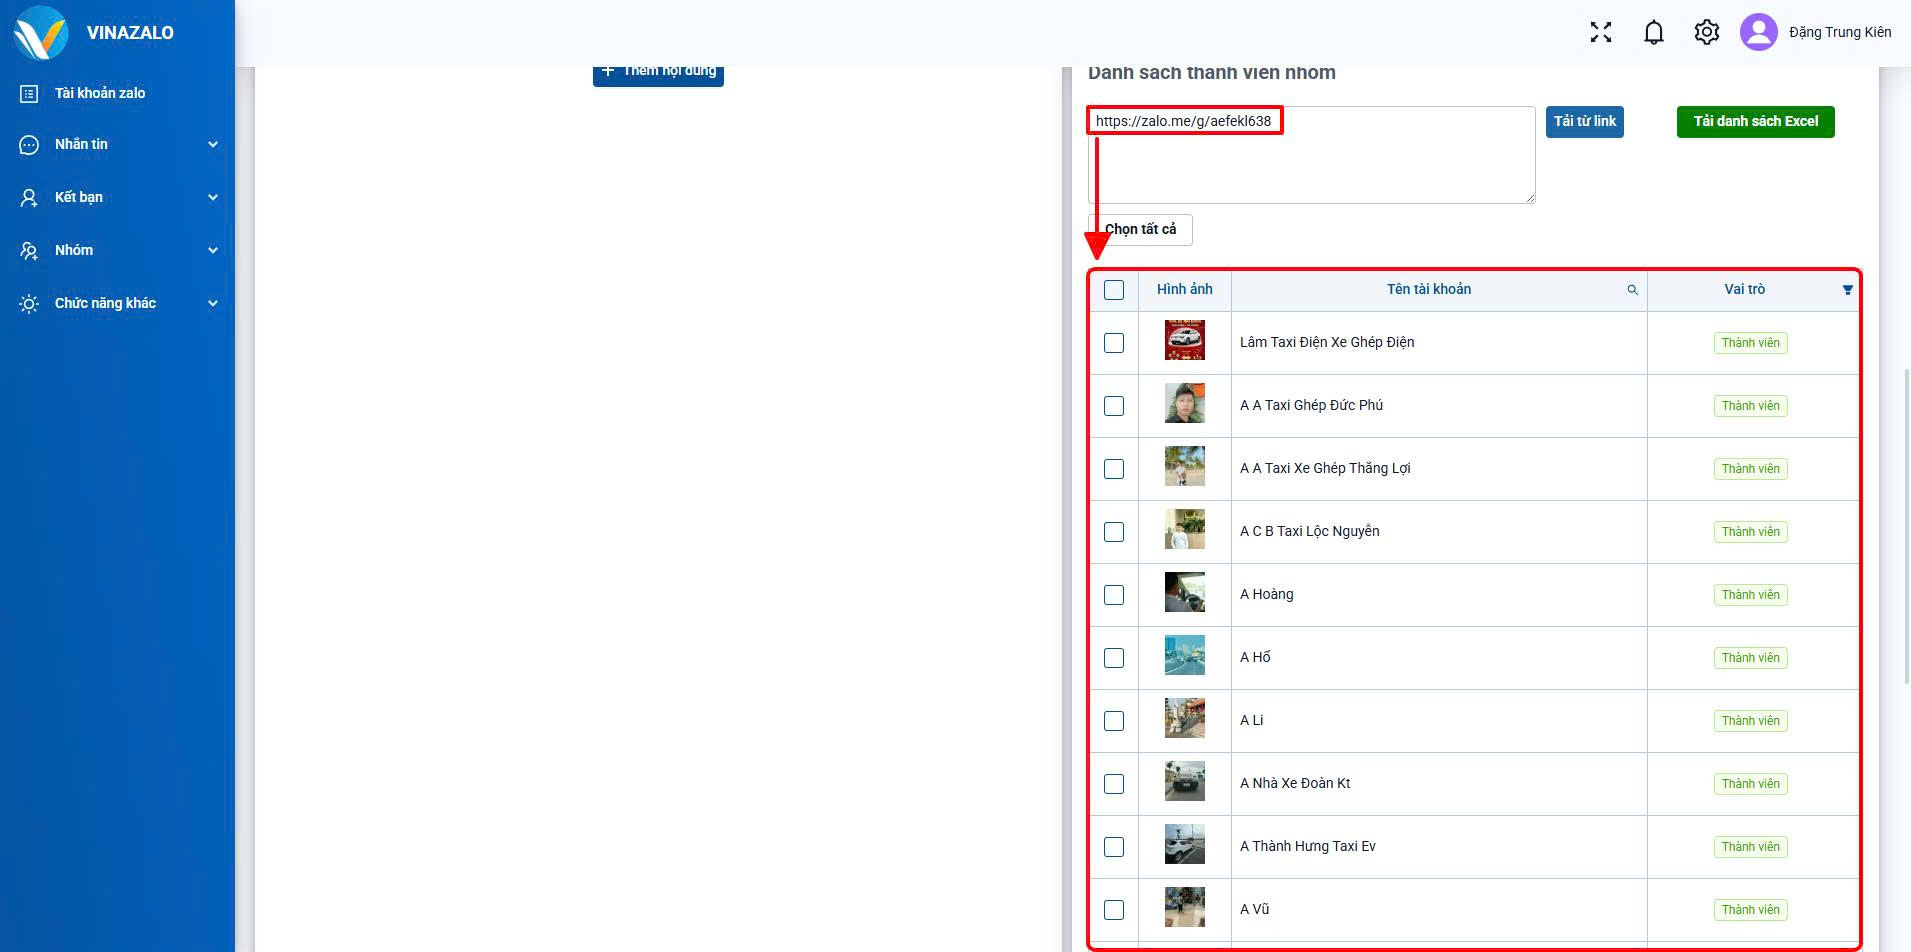Click Tải danh sách Excel button
Screen dimensions: 1911x952
tap(1756, 122)
